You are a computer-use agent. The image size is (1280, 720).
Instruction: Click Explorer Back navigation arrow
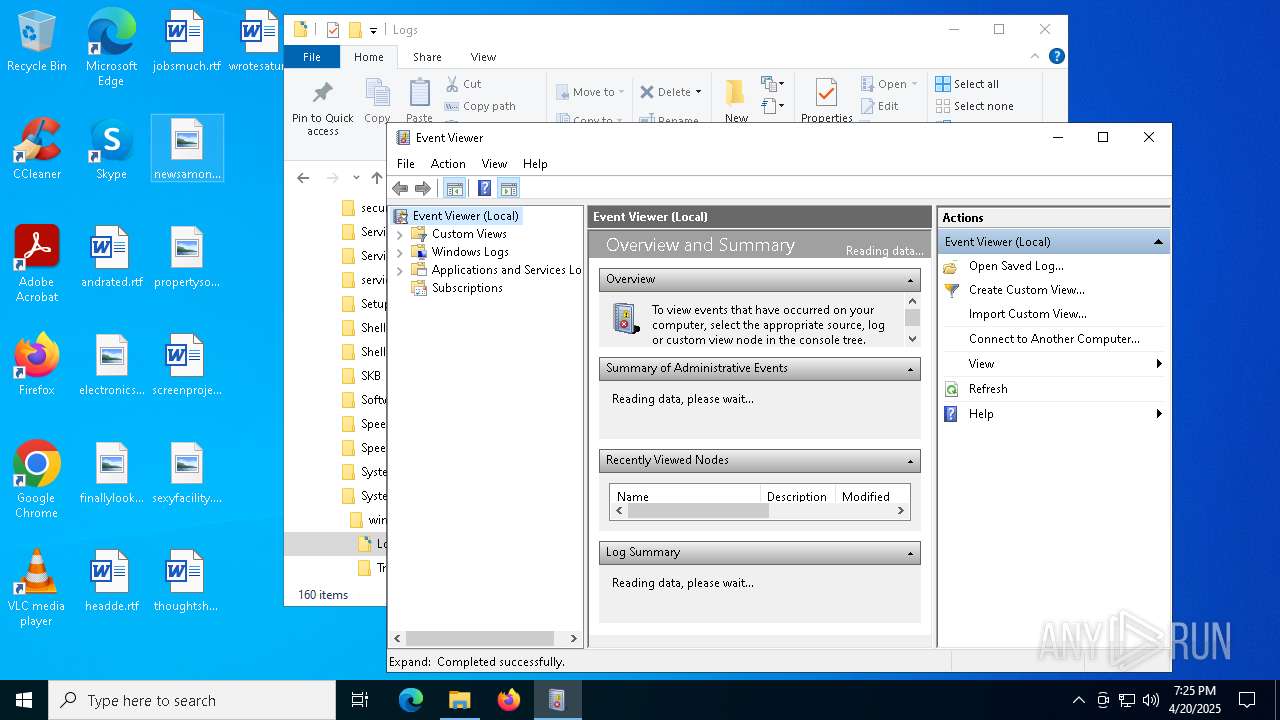coord(304,178)
